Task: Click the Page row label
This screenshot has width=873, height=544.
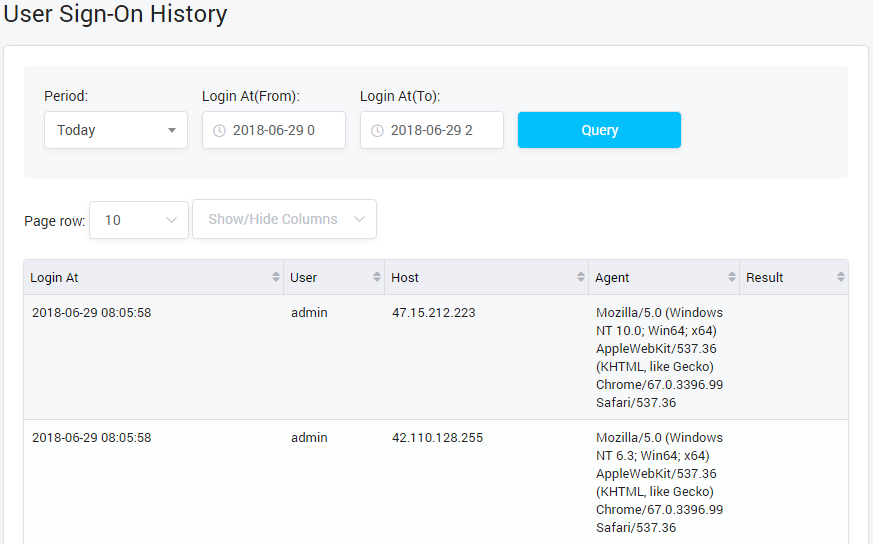Action: click(55, 221)
